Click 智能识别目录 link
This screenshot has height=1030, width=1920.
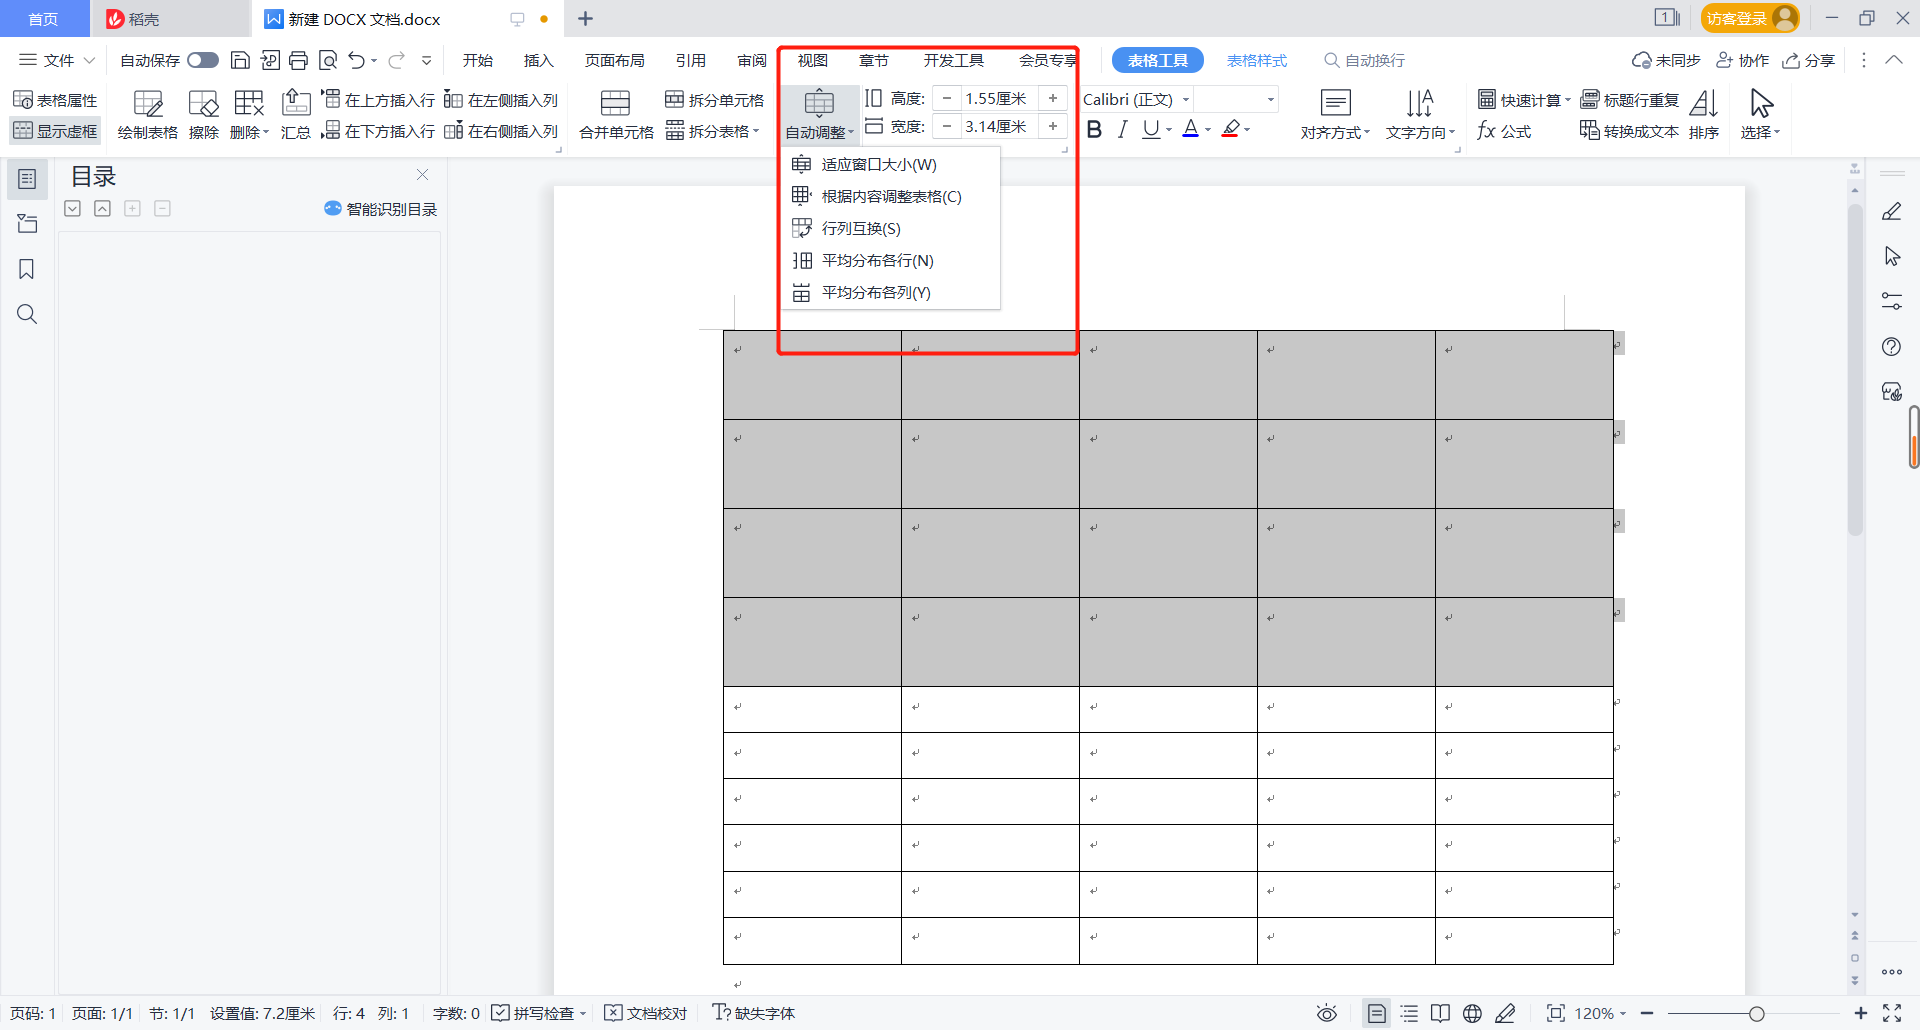(381, 209)
